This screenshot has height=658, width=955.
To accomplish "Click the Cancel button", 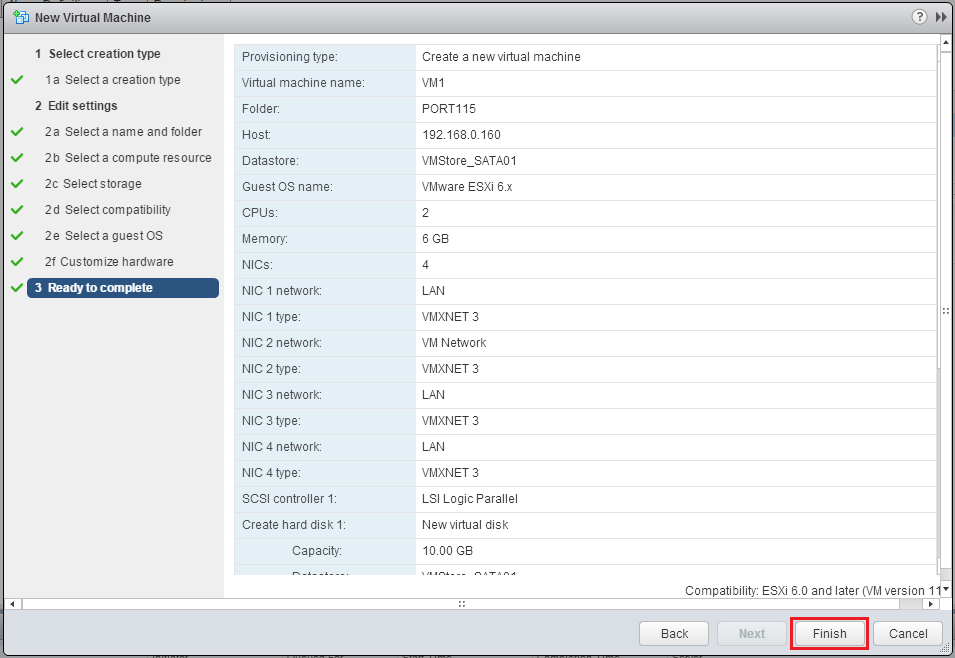I will [907, 634].
